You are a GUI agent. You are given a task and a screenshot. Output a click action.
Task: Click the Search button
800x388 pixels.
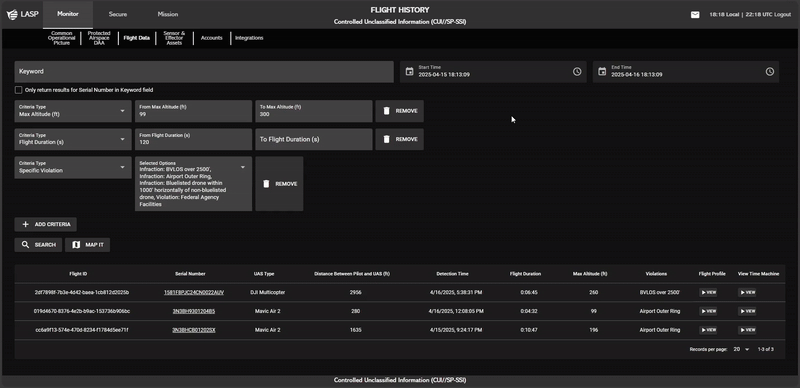click(x=38, y=245)
